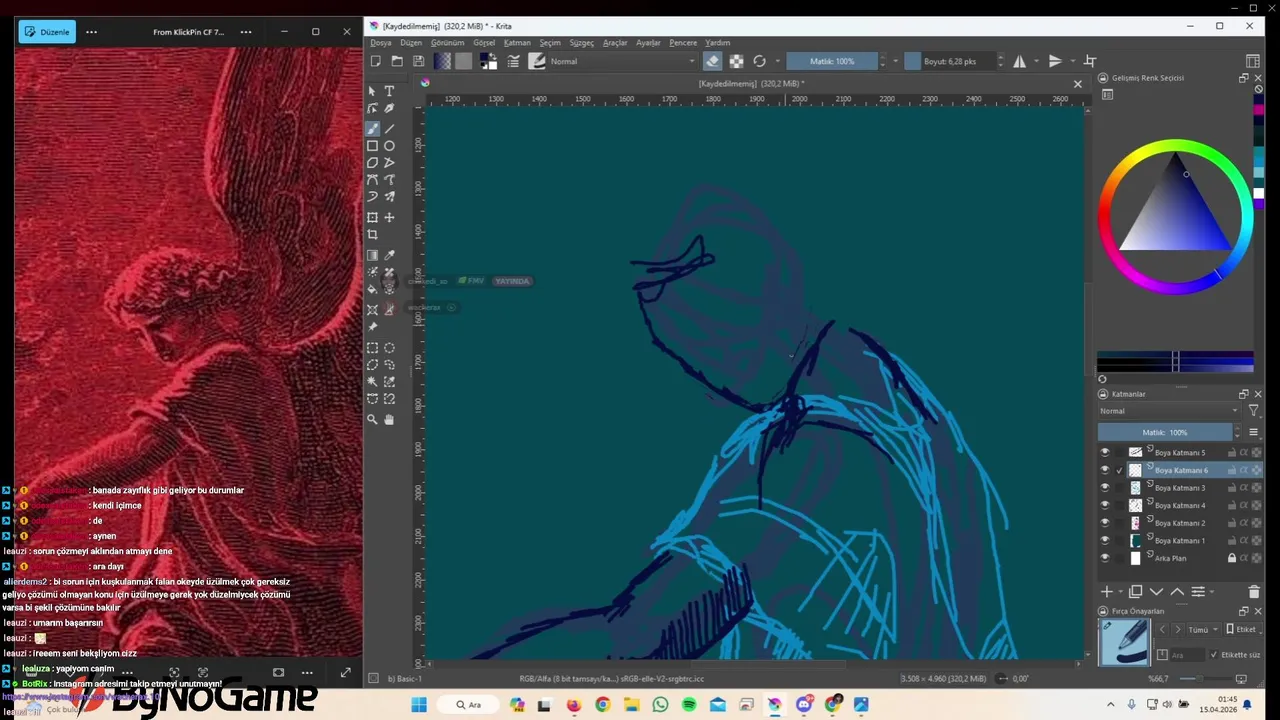Hide Boya Katmanı 3 layer eye
Image resolution: width=1280 pixels, height=720 pixels.
tap(1105, 488)
